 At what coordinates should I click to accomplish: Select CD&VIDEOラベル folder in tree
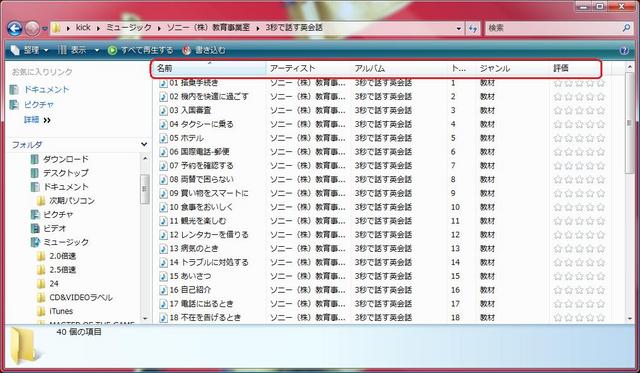pyautogui.click(x=81, y=298)
